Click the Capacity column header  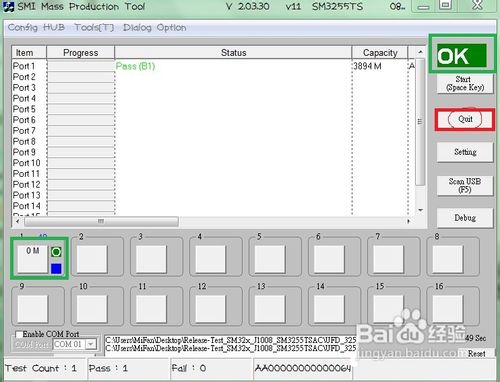[380, 53]
